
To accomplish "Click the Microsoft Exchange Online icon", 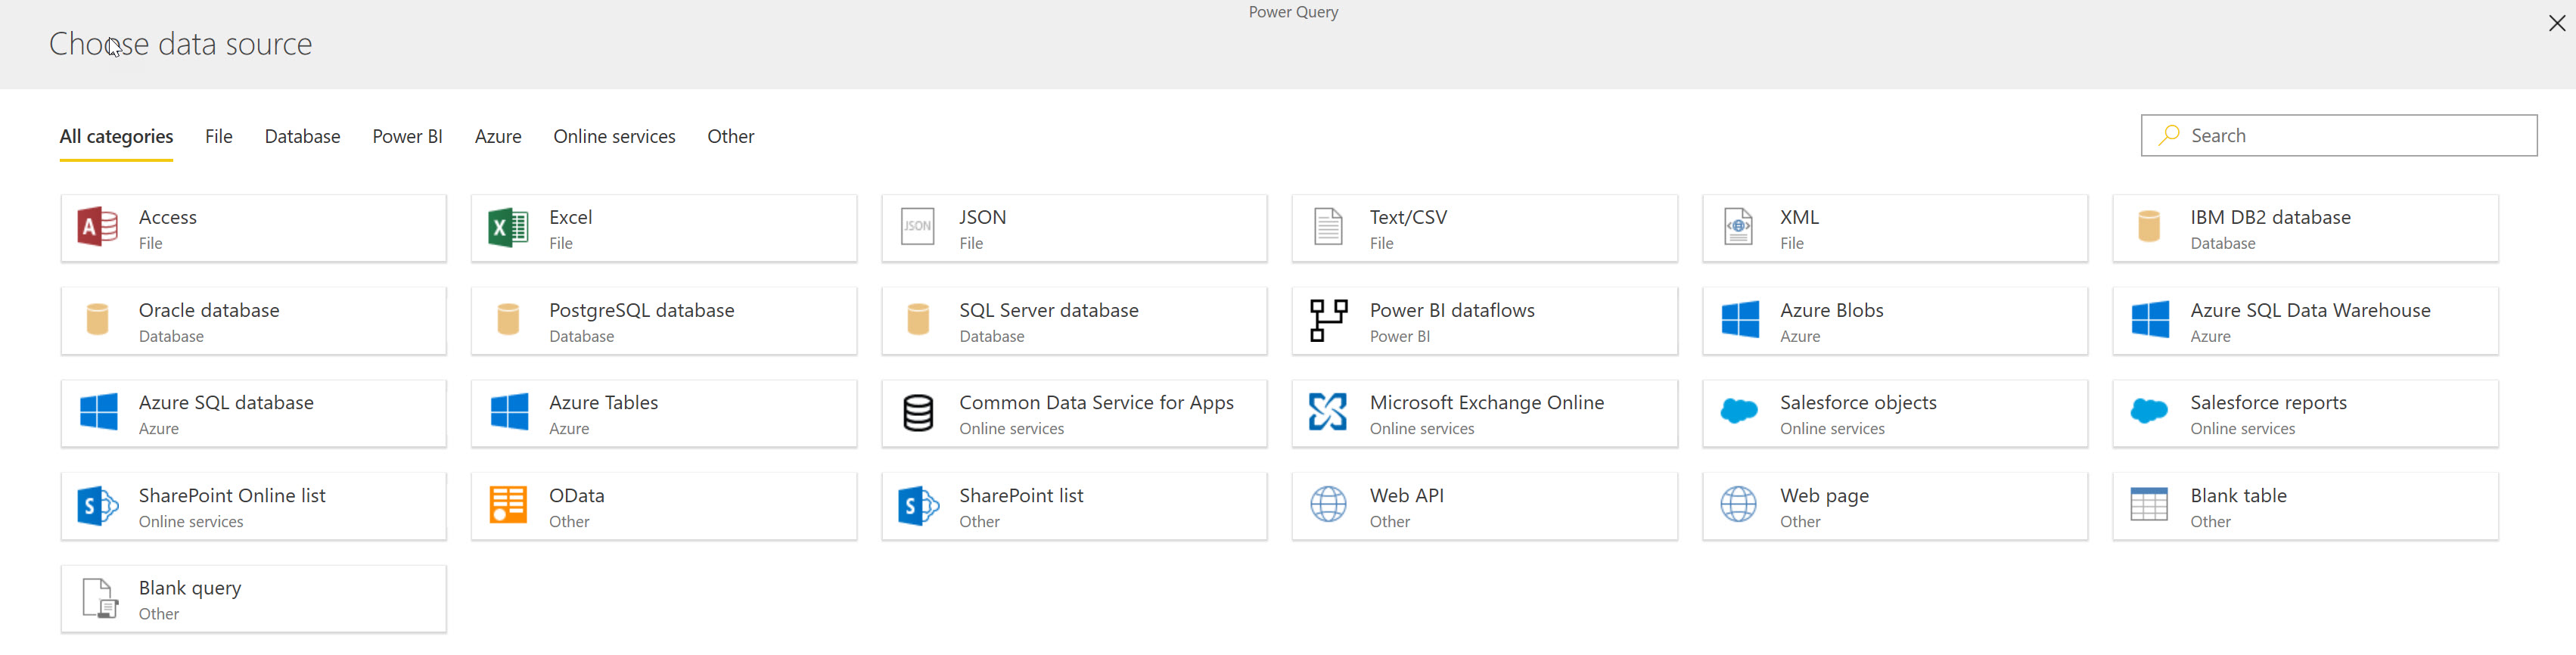I will (1328, 412).
